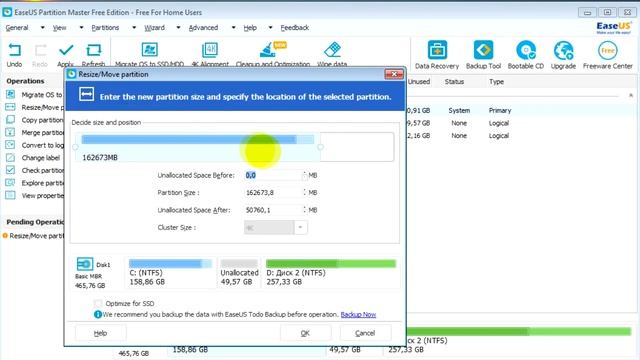The width and height of the screenshot is (640, 360).
Task: Click the Unallocated Space Before field
Action: (x=273, y=175)
